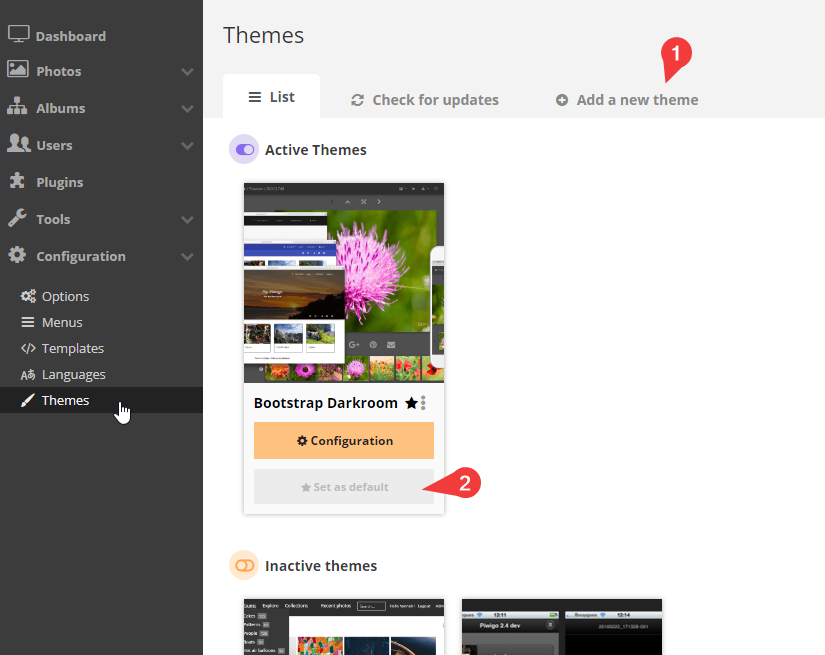Screen dimensions: 825x655
Task: Collapse the Configuration submenu chevron
Action: coord(187,257)
